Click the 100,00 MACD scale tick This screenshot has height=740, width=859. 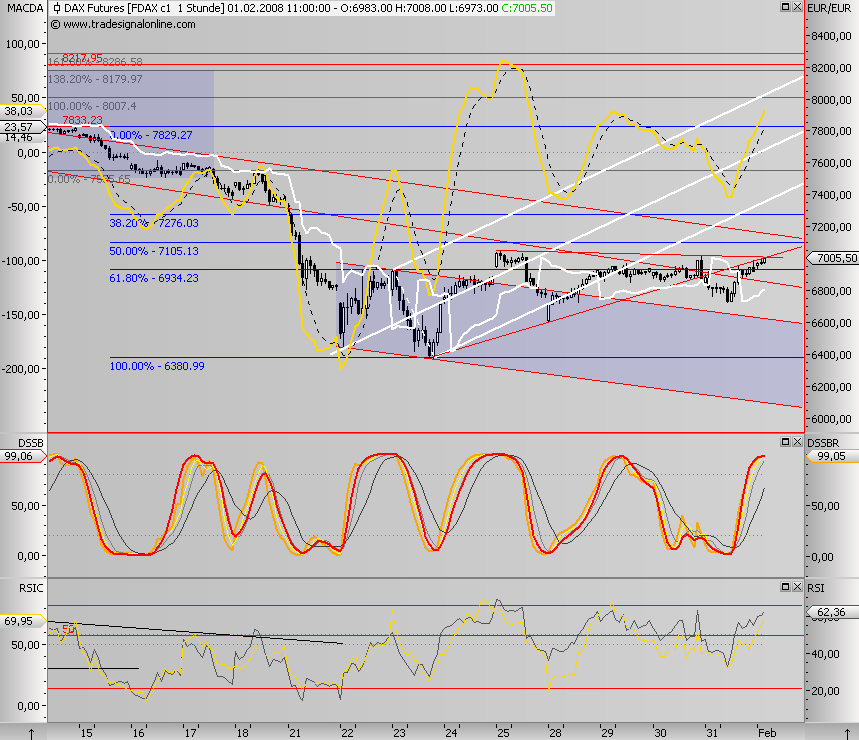[x=22, y=44]
